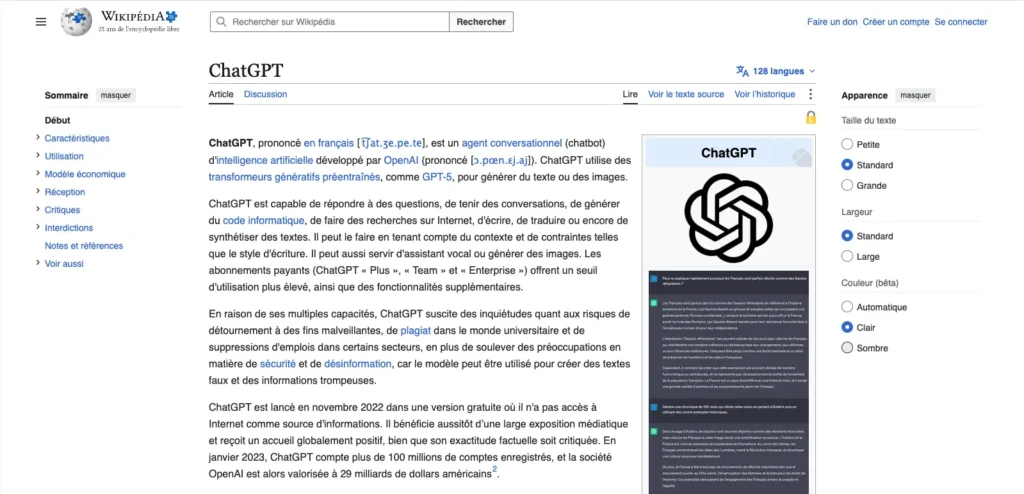Image resolution: width=1024 pixels, height=494 pixels.
Task: Jump to Début in the table of contents
Action: click(57, 120)
